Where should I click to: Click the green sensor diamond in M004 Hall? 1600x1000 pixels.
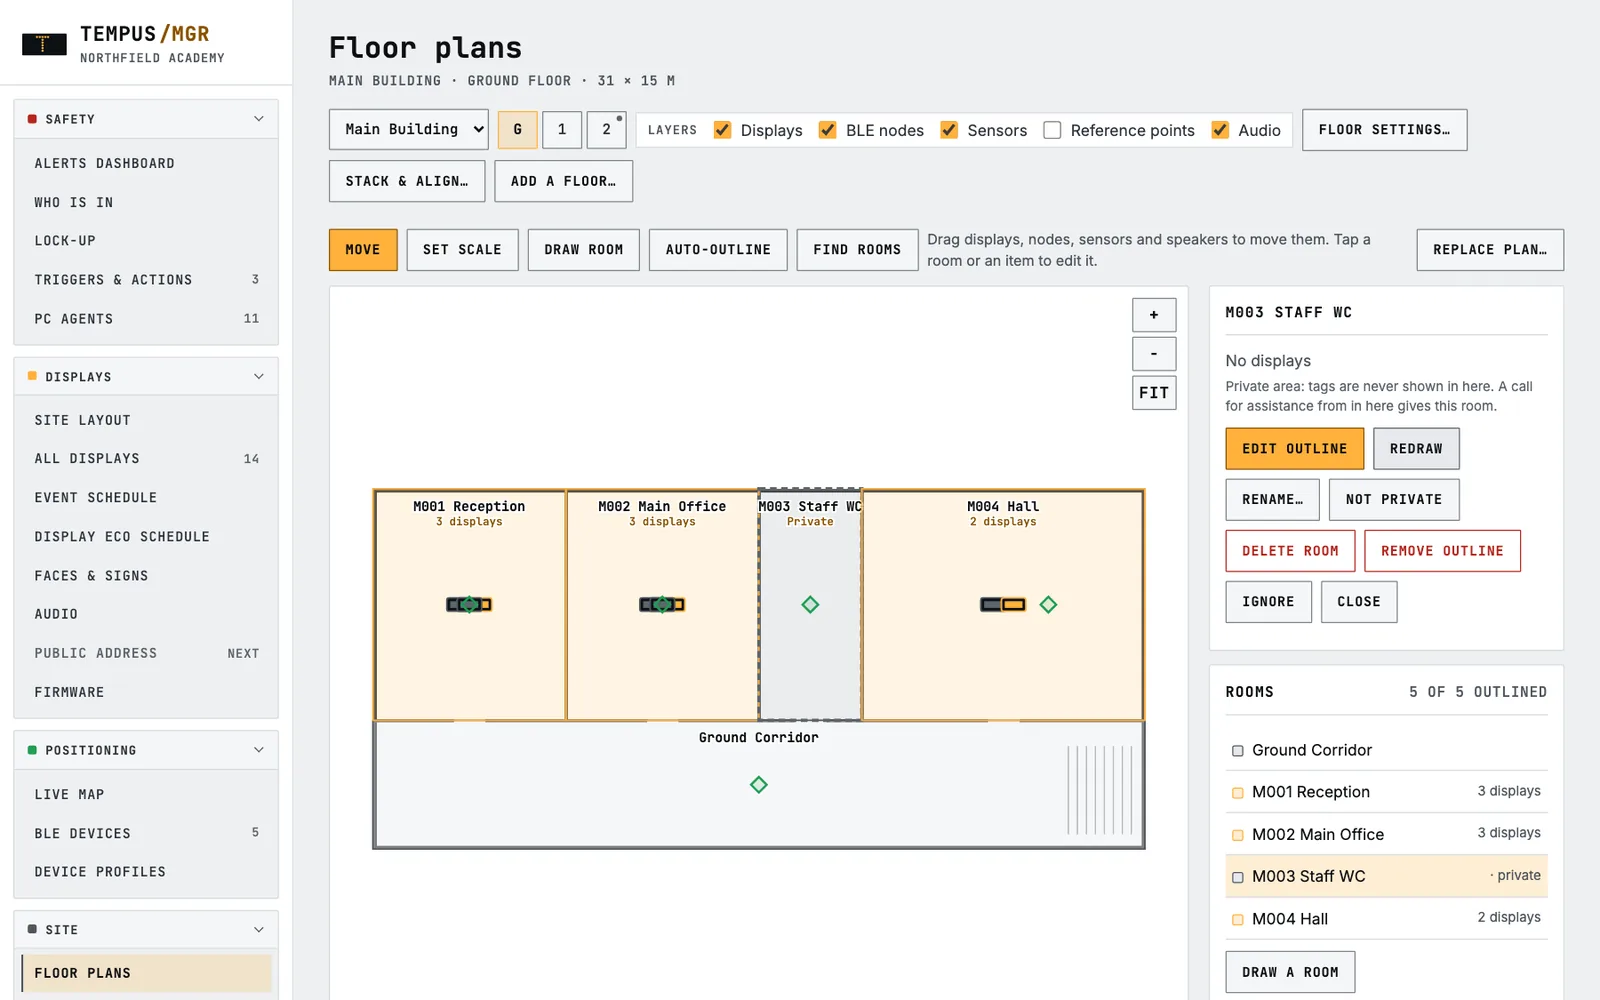click(1048, 604)
